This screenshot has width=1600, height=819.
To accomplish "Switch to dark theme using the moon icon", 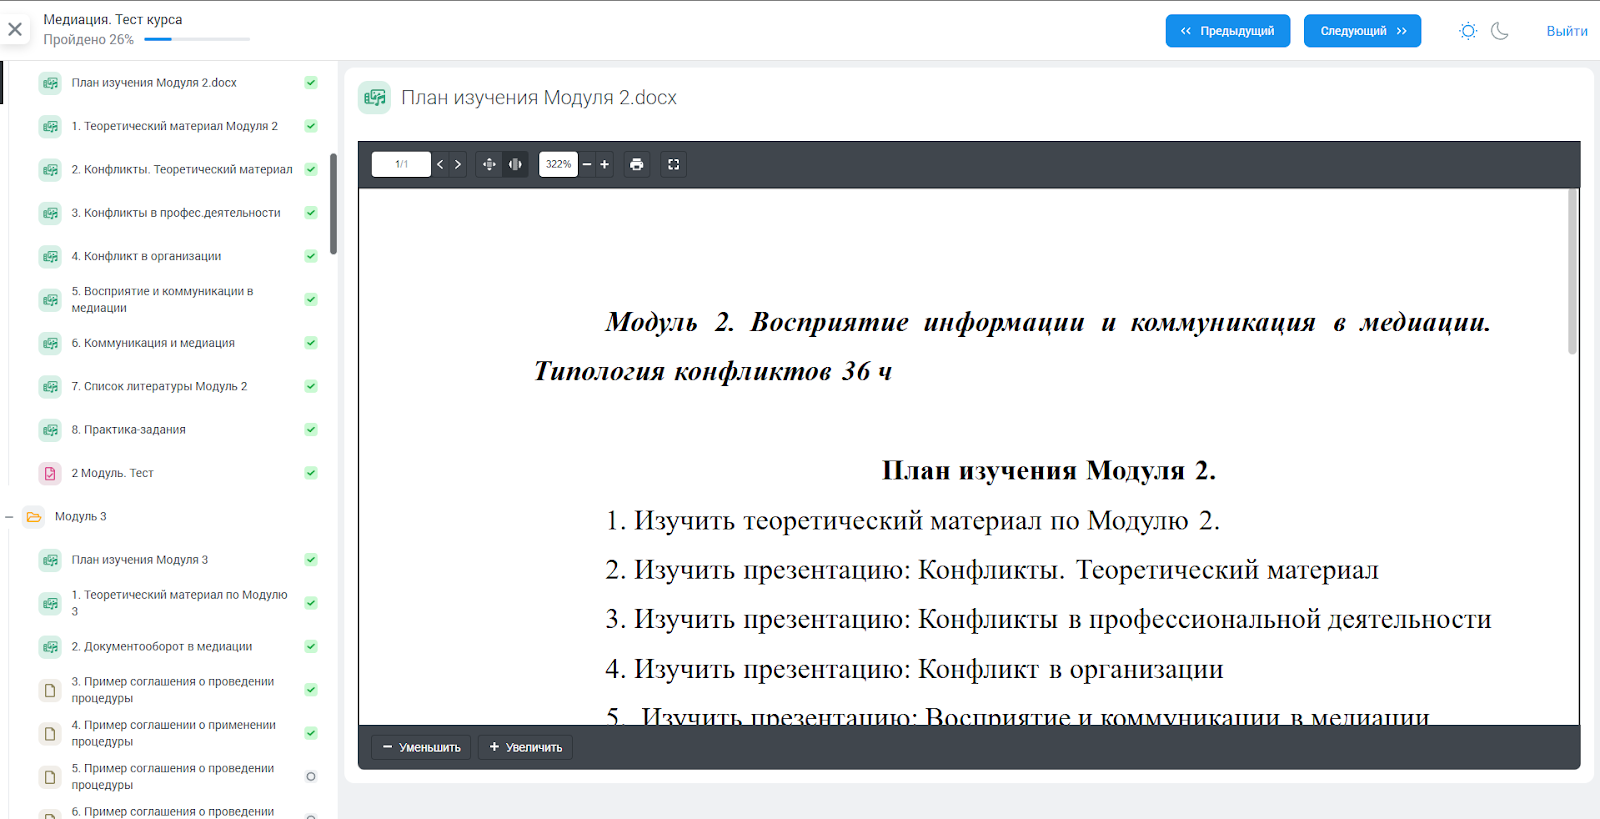I will (x=1500, y=31).
